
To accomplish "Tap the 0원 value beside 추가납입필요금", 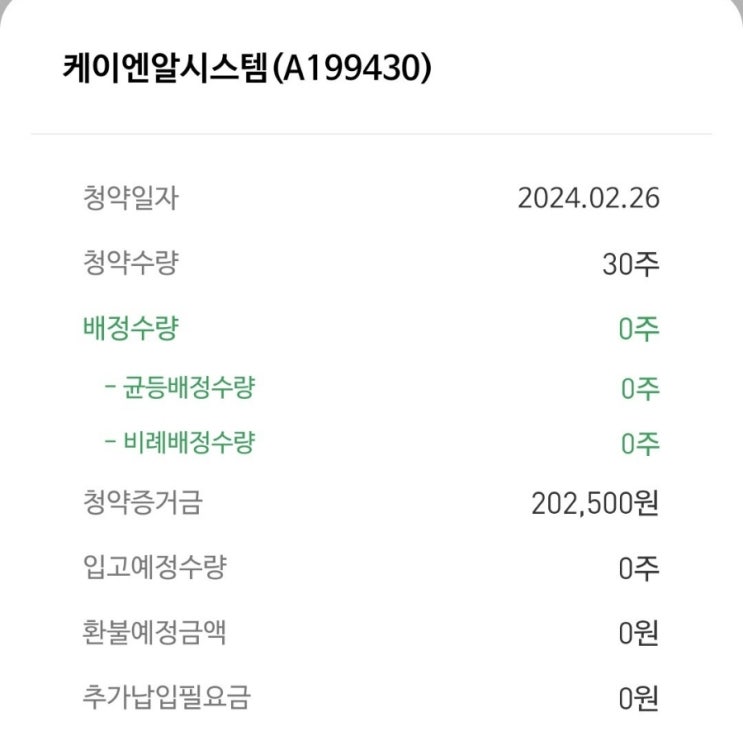I will pyautogui.click(x=639, y=697).
